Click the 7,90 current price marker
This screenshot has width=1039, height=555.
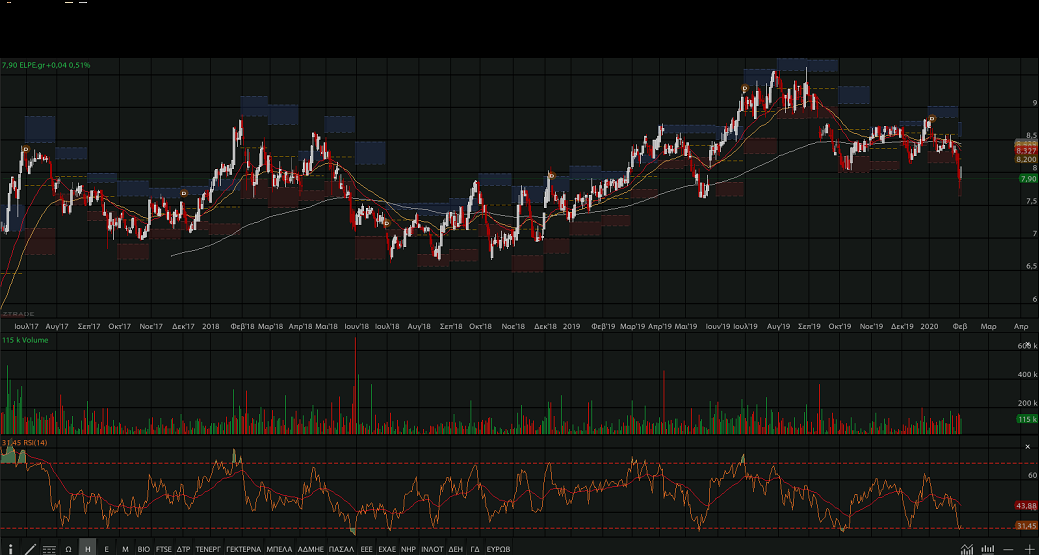coord(1026,178)
